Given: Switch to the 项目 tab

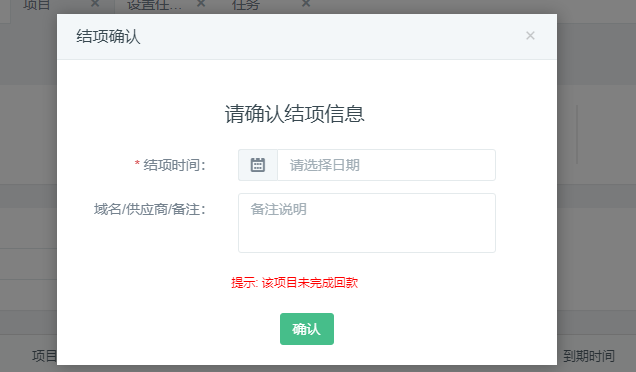Looking at the screenshot, I should (37, 5).
